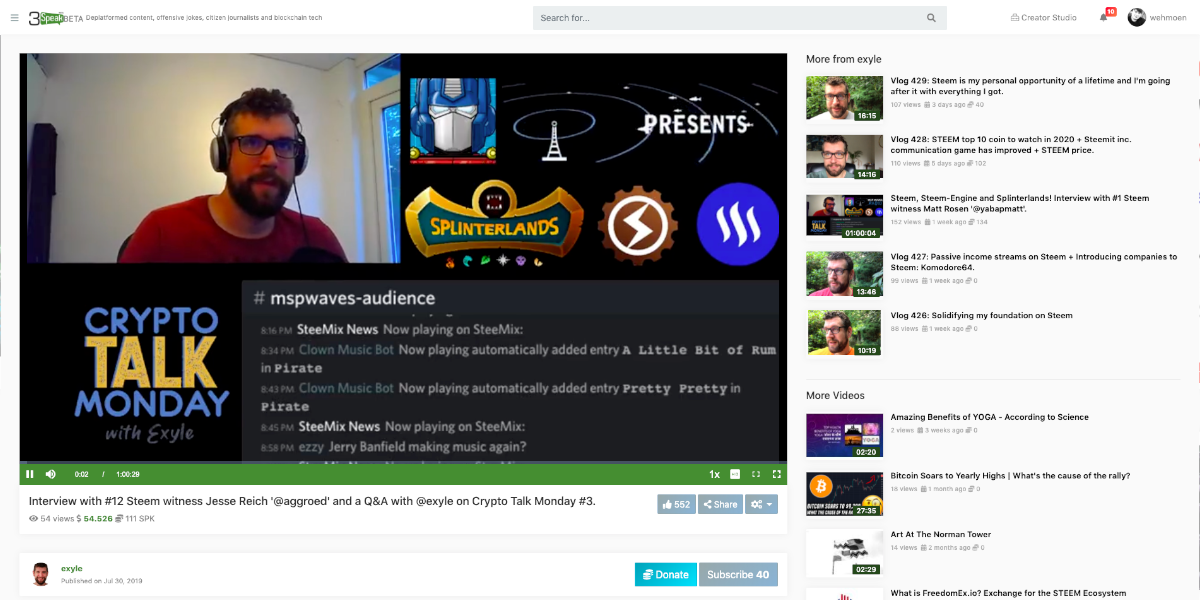The height and width of the screenshot is (600, 1200).
Task: Click 'Published on Jul 30, 2019' text
Action: pos(102,580)
